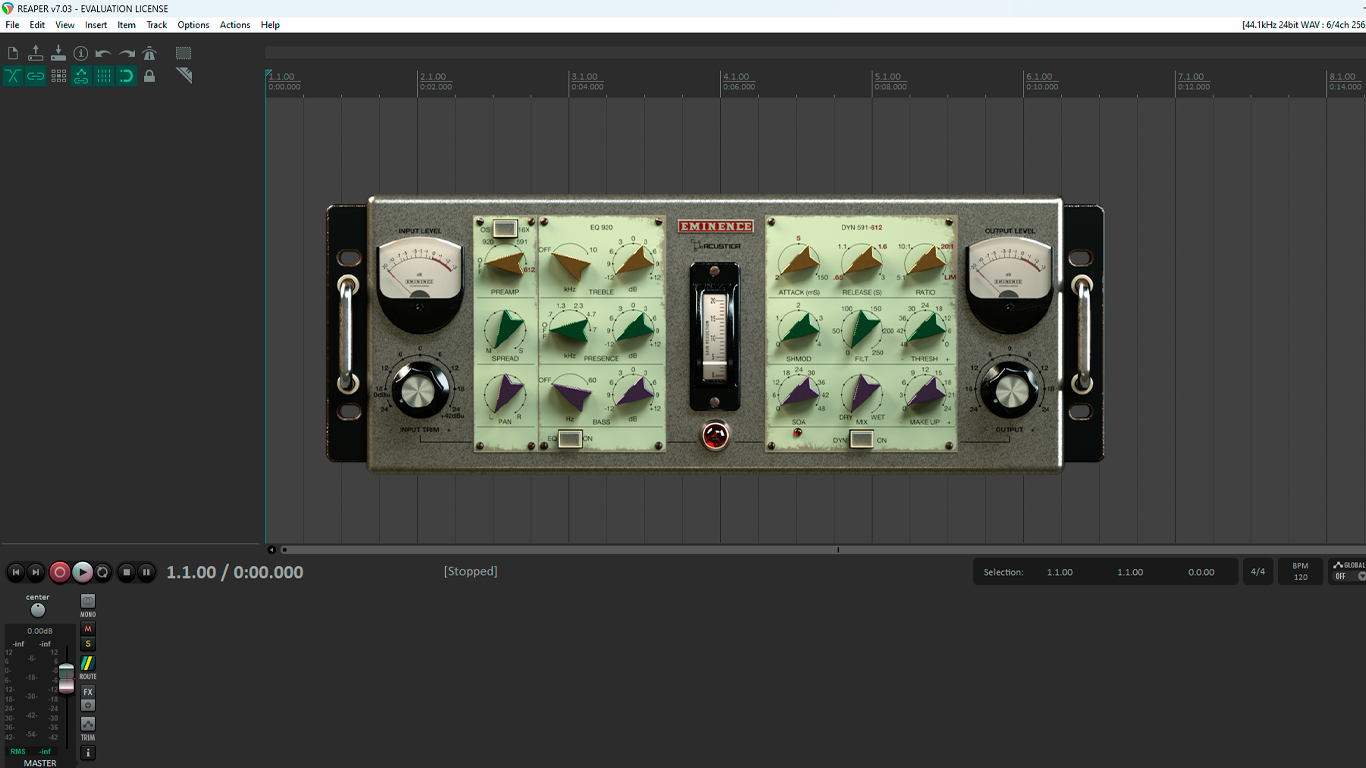Toggle the repeat loop transport button

(x=103, y=572)
